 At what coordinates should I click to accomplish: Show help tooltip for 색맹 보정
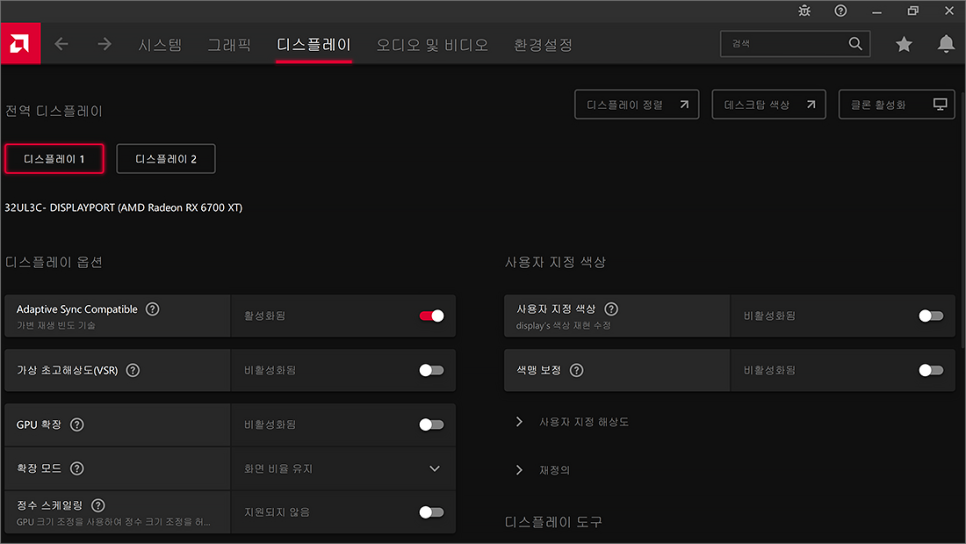[576, 370]
